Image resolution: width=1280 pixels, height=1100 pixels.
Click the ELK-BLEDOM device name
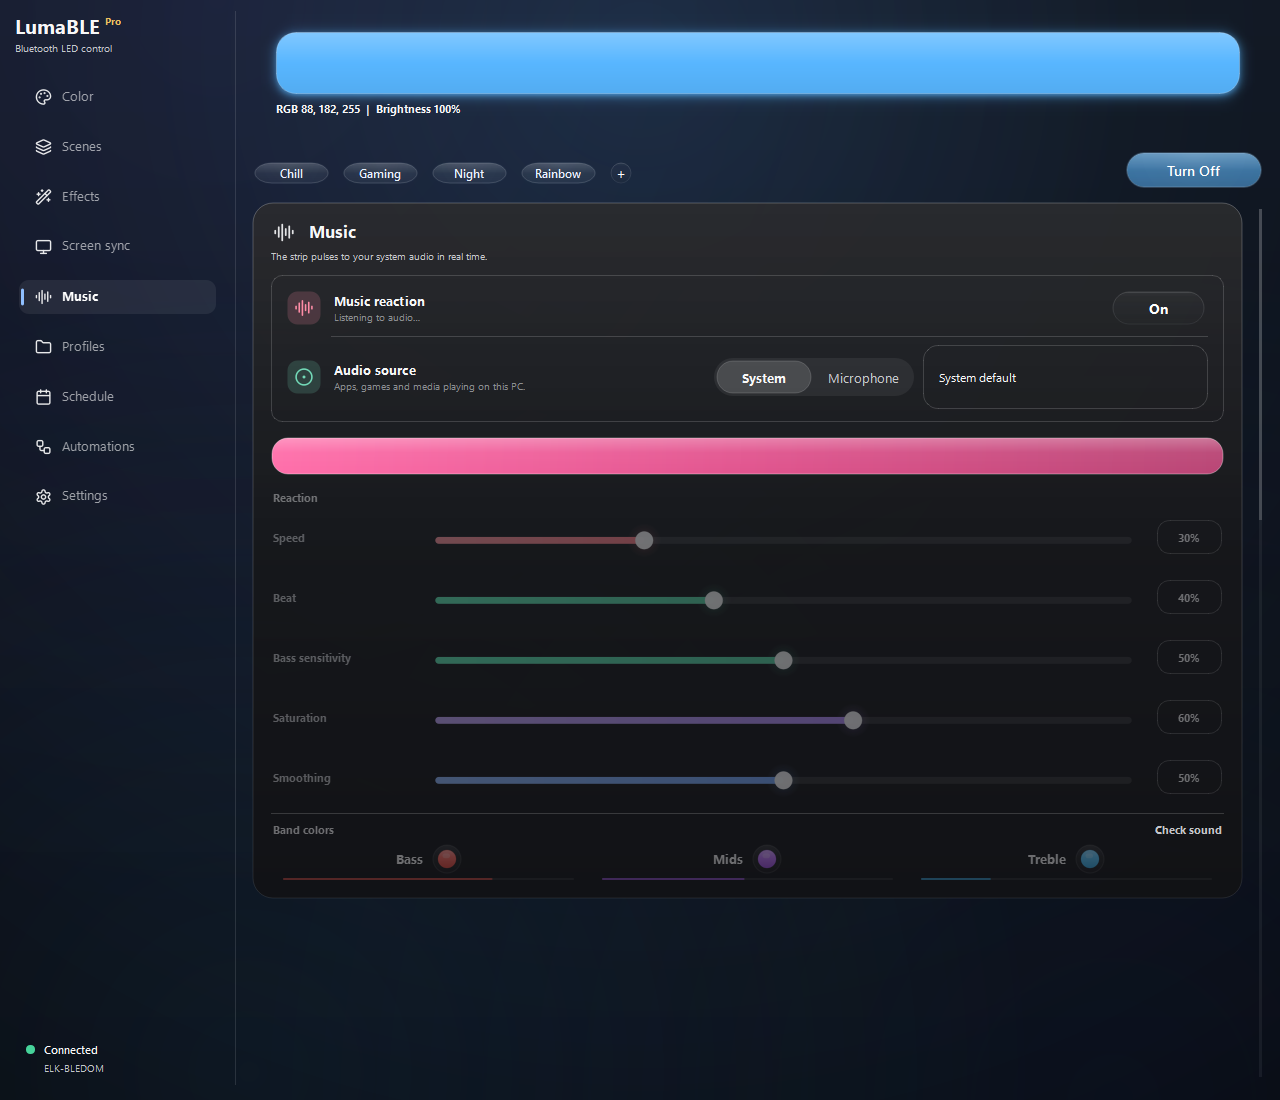point(74,1069)
